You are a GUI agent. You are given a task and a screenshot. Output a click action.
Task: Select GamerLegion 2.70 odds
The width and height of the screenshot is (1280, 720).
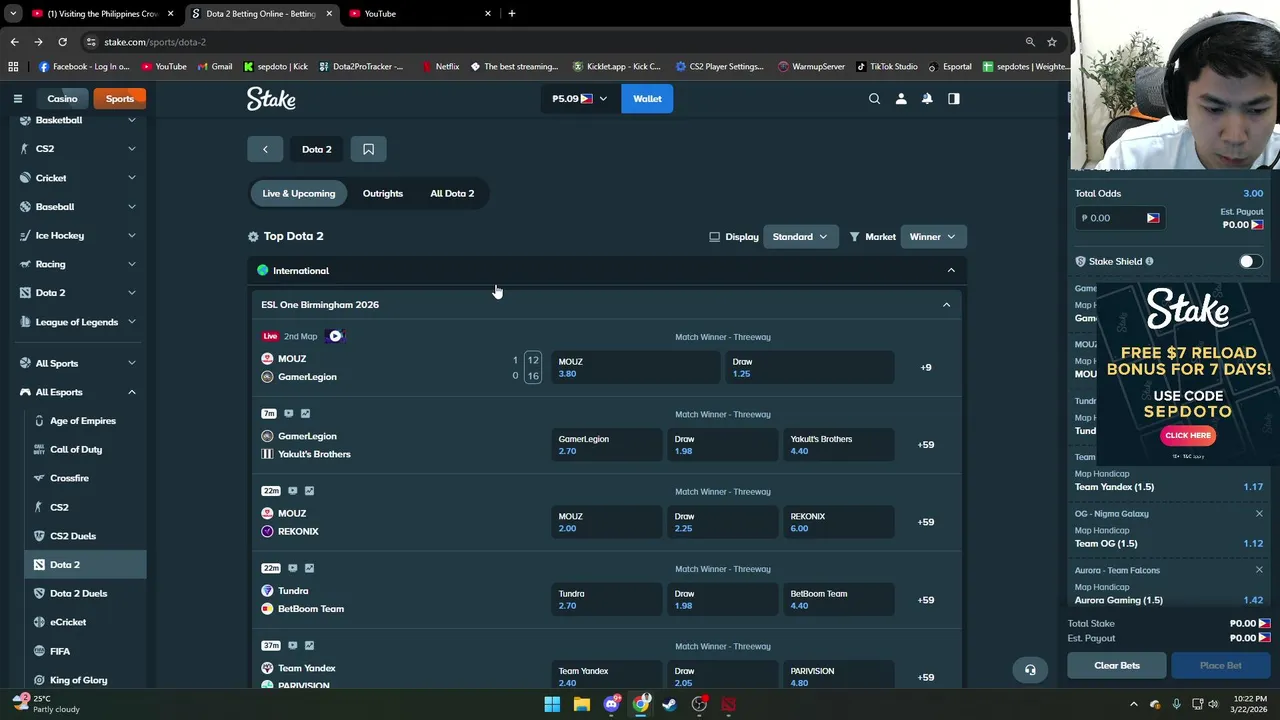[x=606, y=444]
